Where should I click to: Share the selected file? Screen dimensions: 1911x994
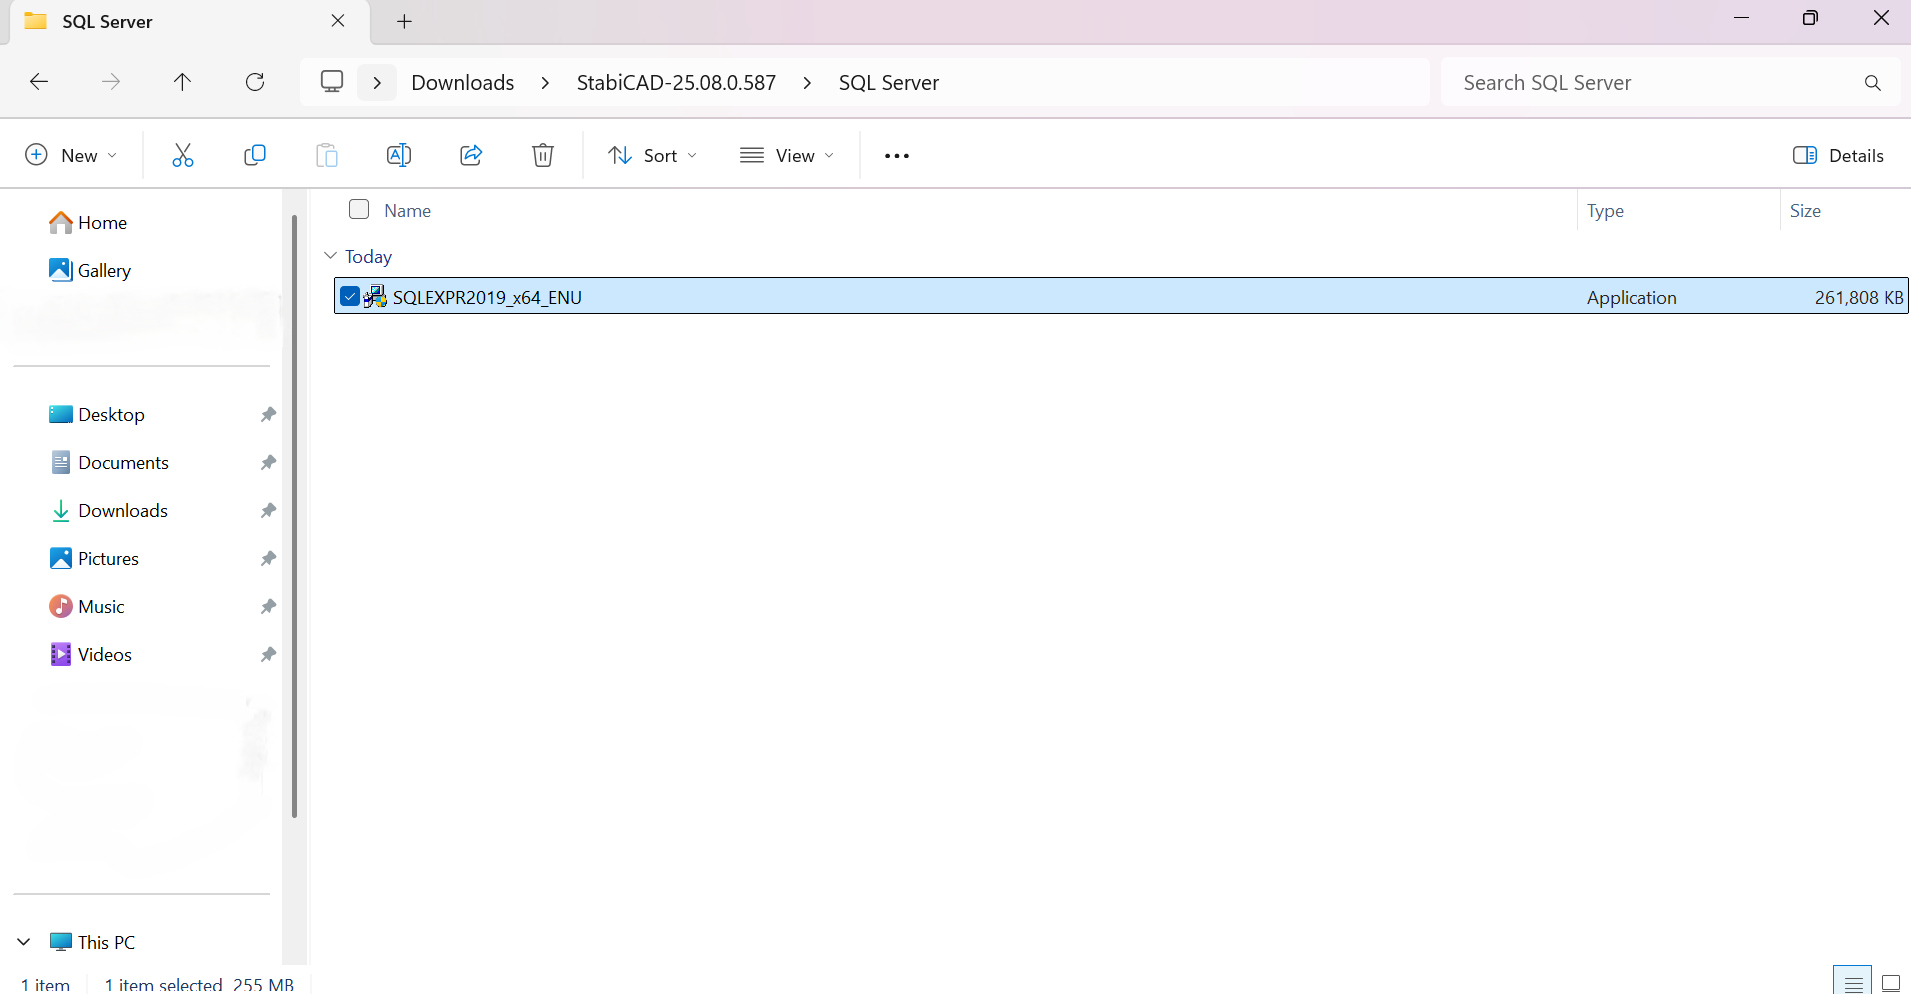tap(471, 155)
